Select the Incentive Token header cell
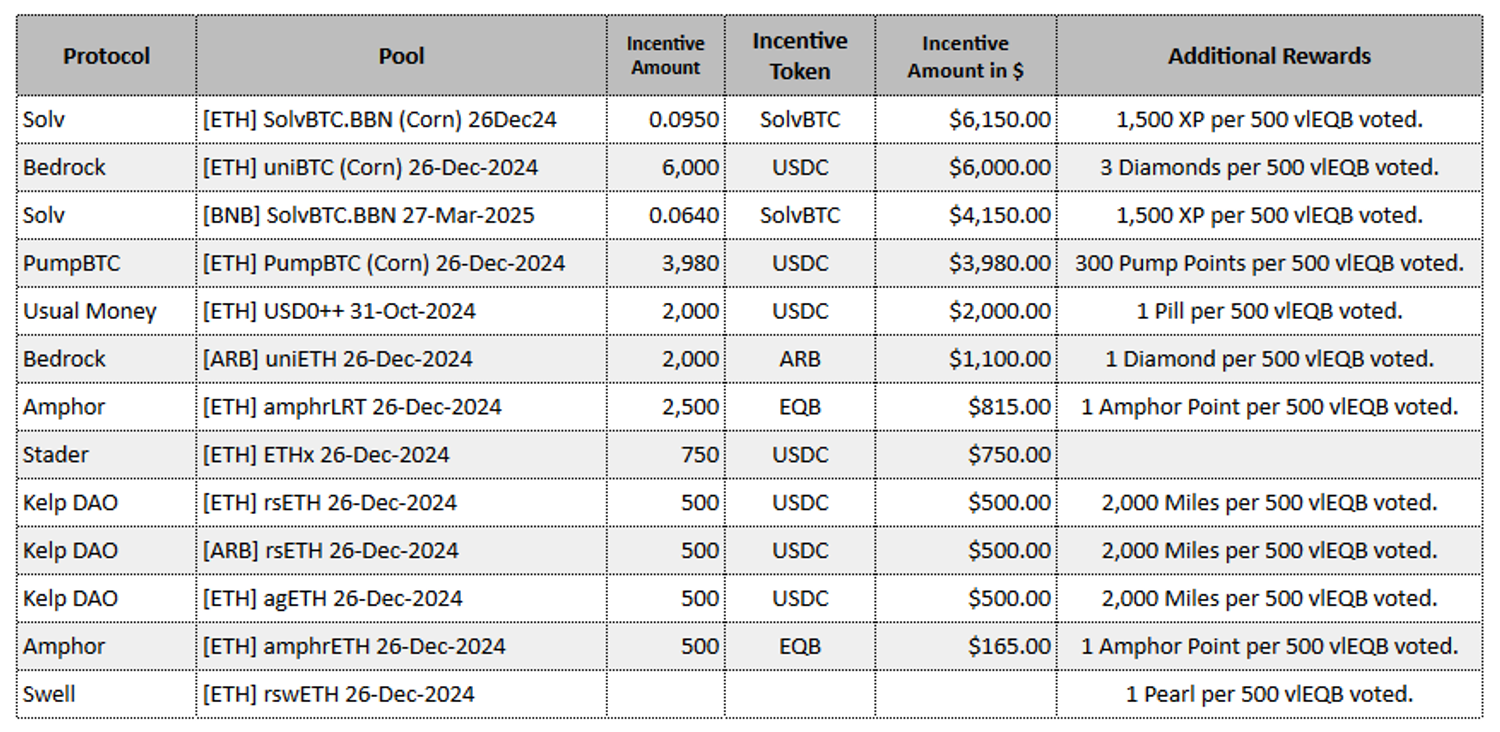This screenshot has height=732, width=1500. click(799, 56)
